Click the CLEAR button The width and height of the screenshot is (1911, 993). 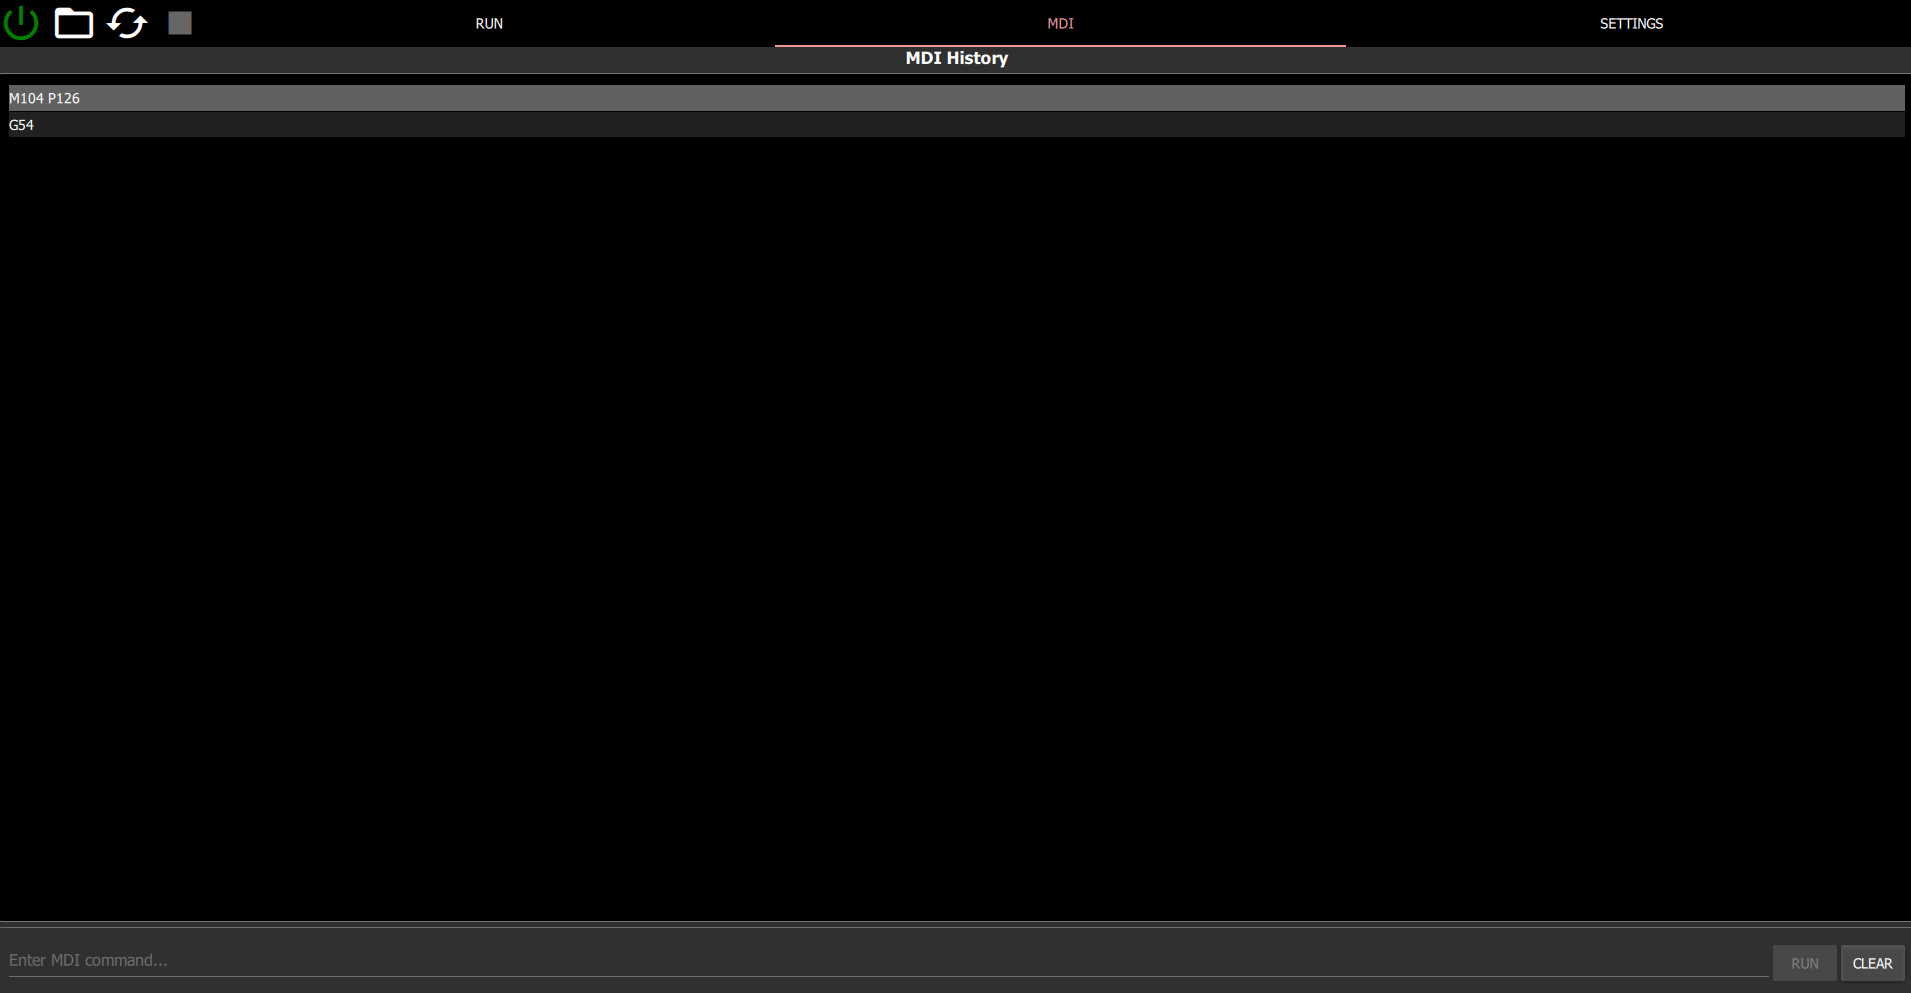1872,963
